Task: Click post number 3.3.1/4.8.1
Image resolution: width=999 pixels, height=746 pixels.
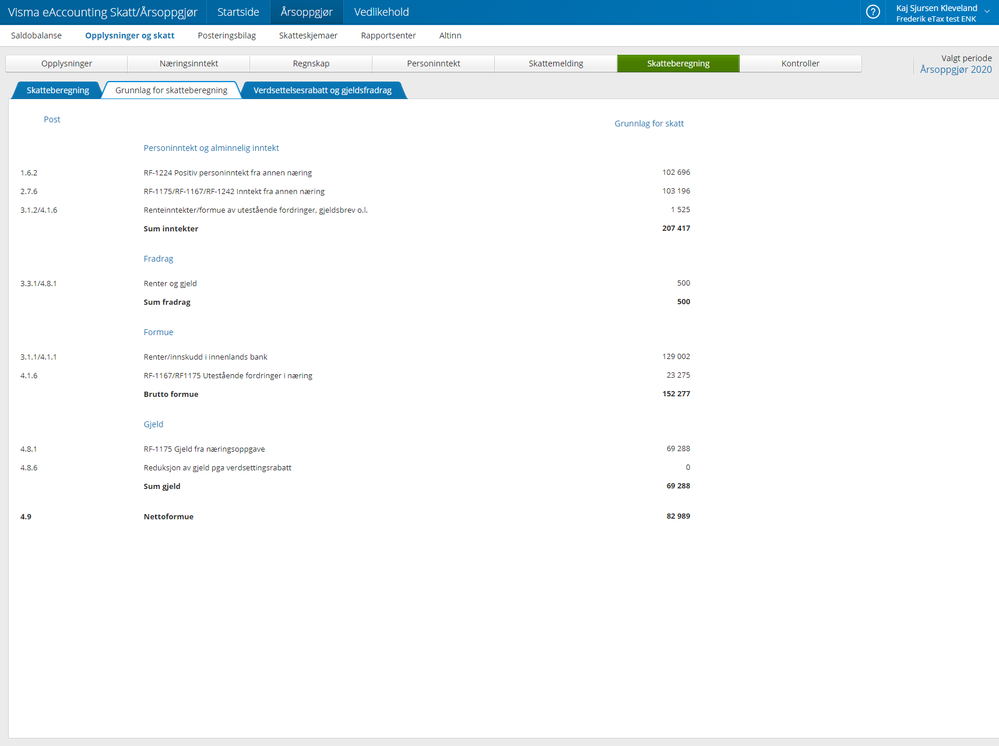Action: 38,283
